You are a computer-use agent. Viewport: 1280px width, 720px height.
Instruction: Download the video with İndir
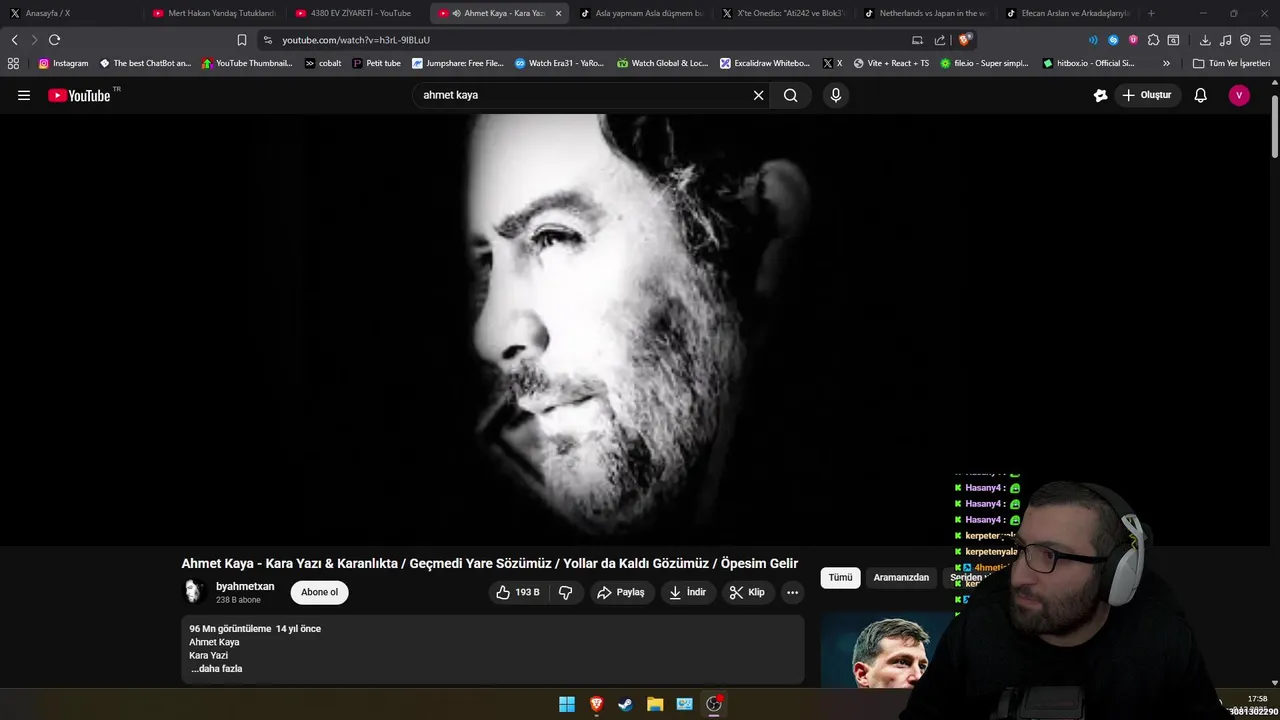click(x=688, y=592)
